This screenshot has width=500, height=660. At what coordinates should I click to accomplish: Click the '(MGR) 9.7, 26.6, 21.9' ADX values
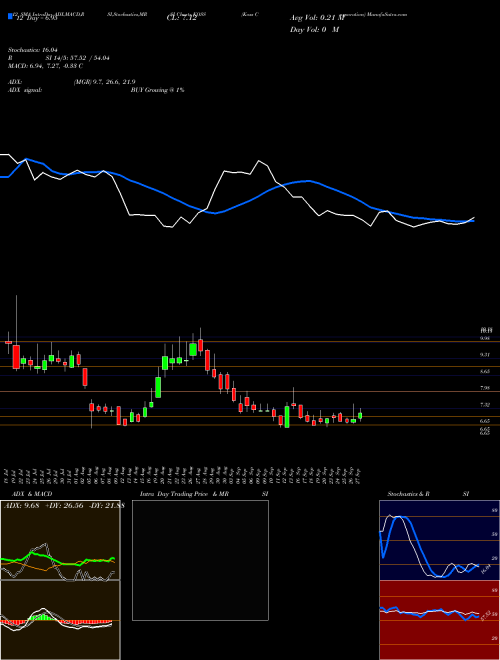point(104,82)
